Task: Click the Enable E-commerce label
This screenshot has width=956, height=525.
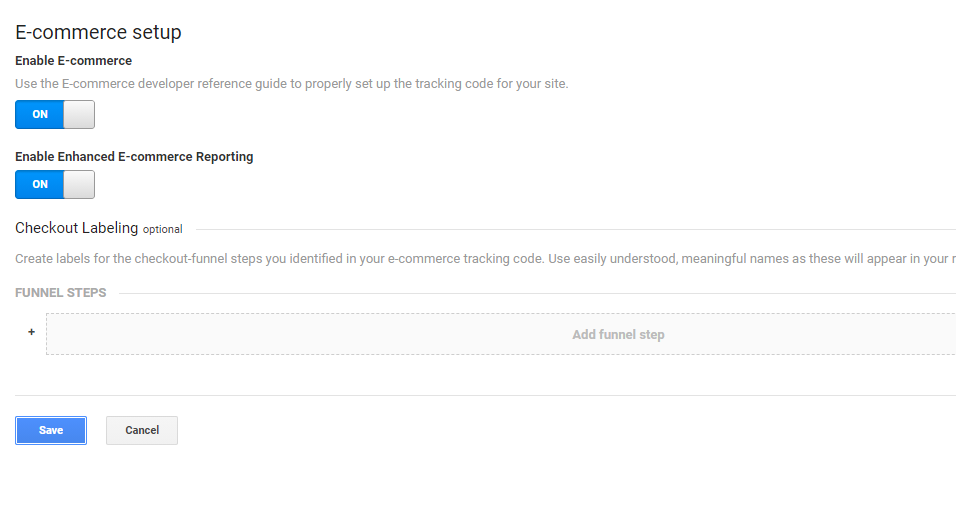Action: click(74, 61)
